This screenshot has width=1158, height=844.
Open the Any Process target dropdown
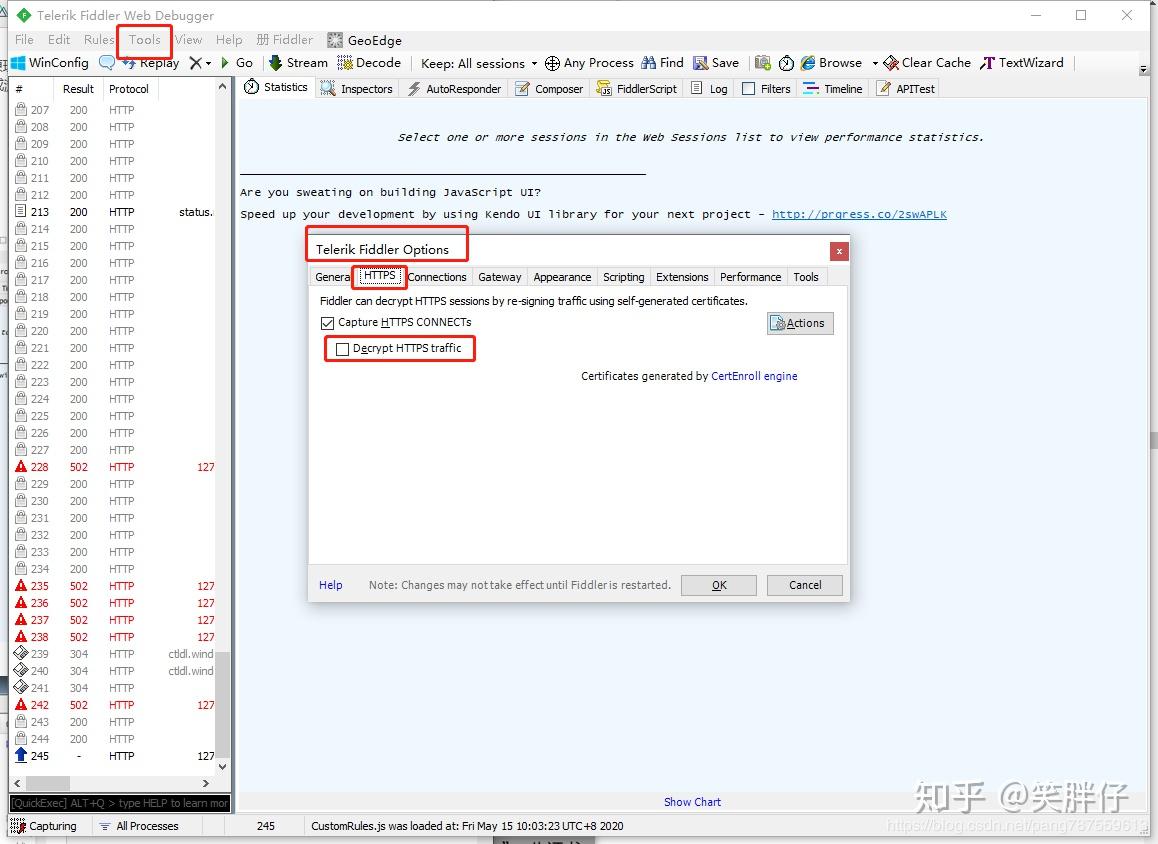point(589,62)
